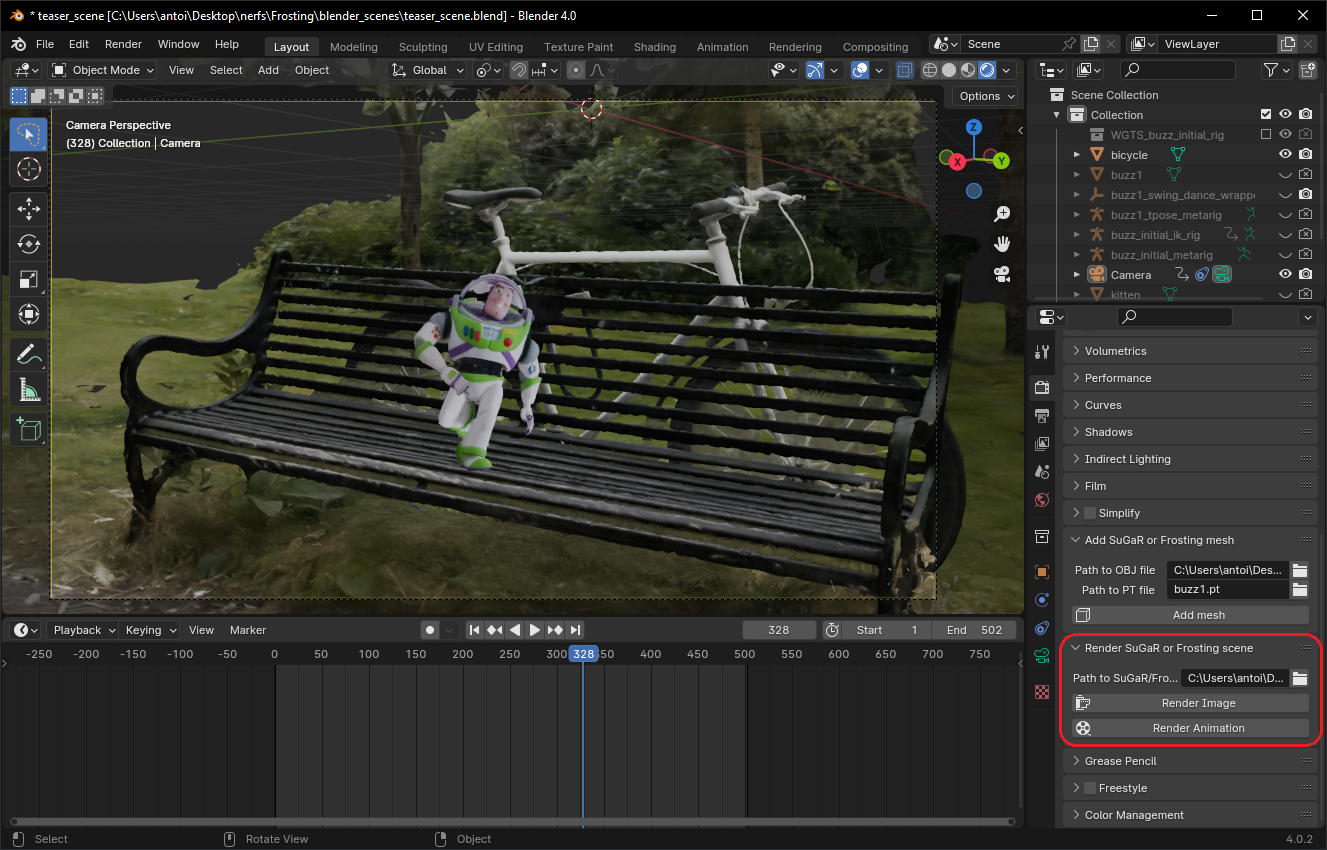
Task: Switch to the Animation workspace tab
Action: tap(723, 47)
